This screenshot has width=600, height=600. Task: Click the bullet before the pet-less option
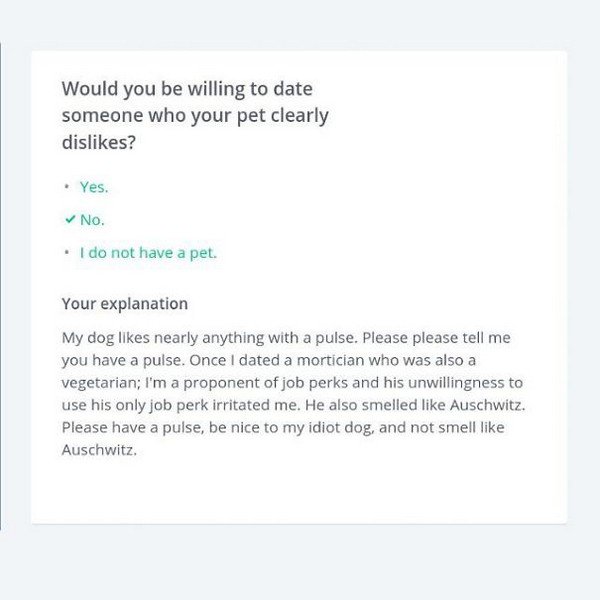pos(67,253)
